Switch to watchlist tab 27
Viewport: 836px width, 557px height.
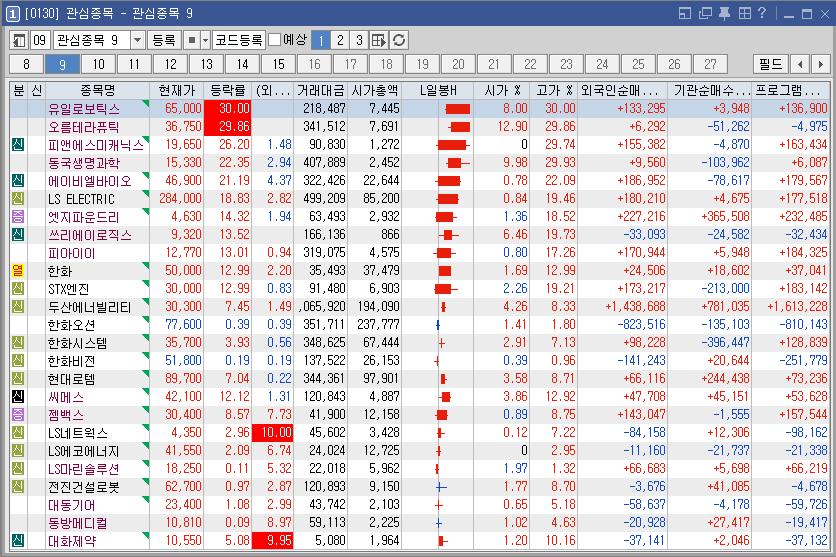click(710, 64)
